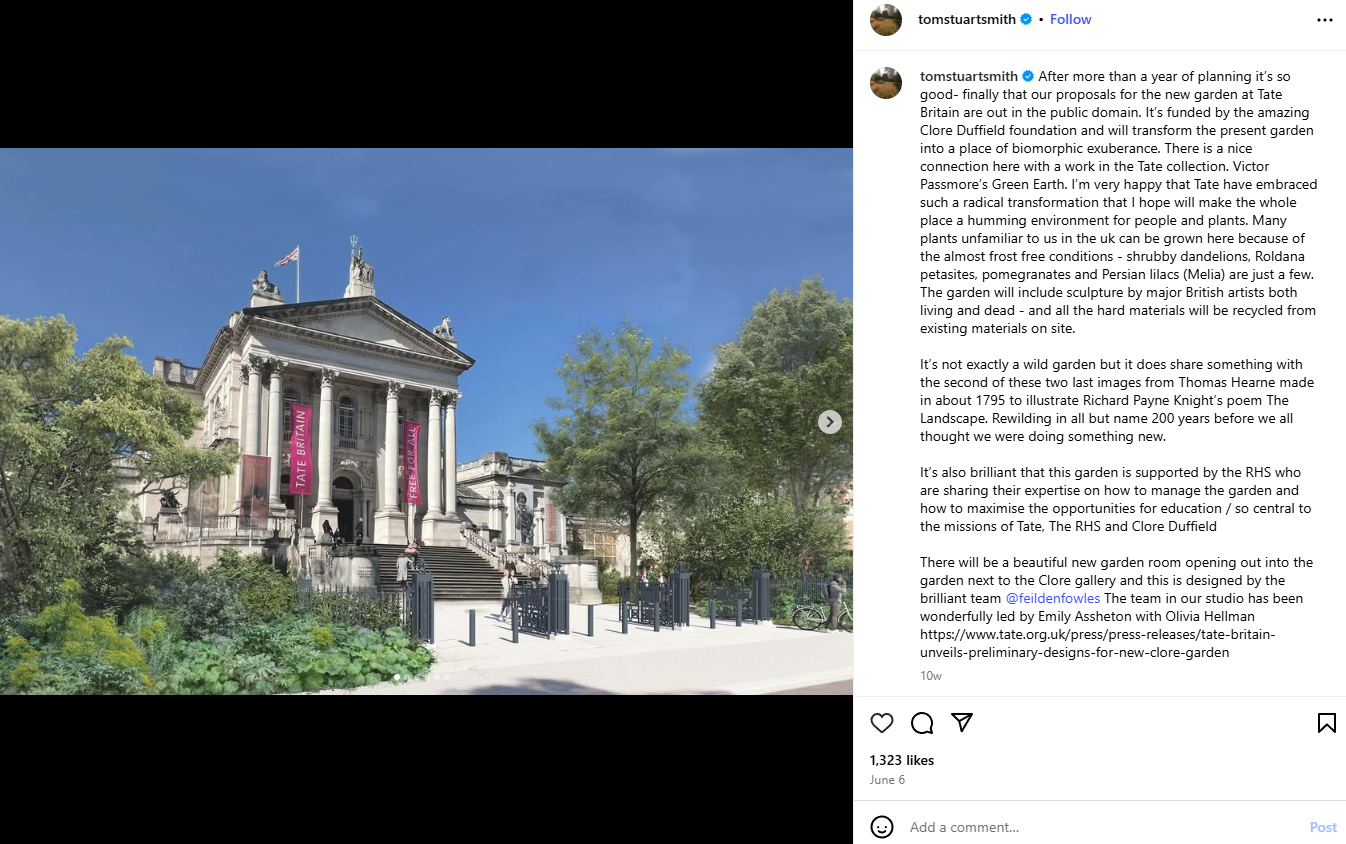
Task: Like the post with the heart icon
Action: (881, 723)
